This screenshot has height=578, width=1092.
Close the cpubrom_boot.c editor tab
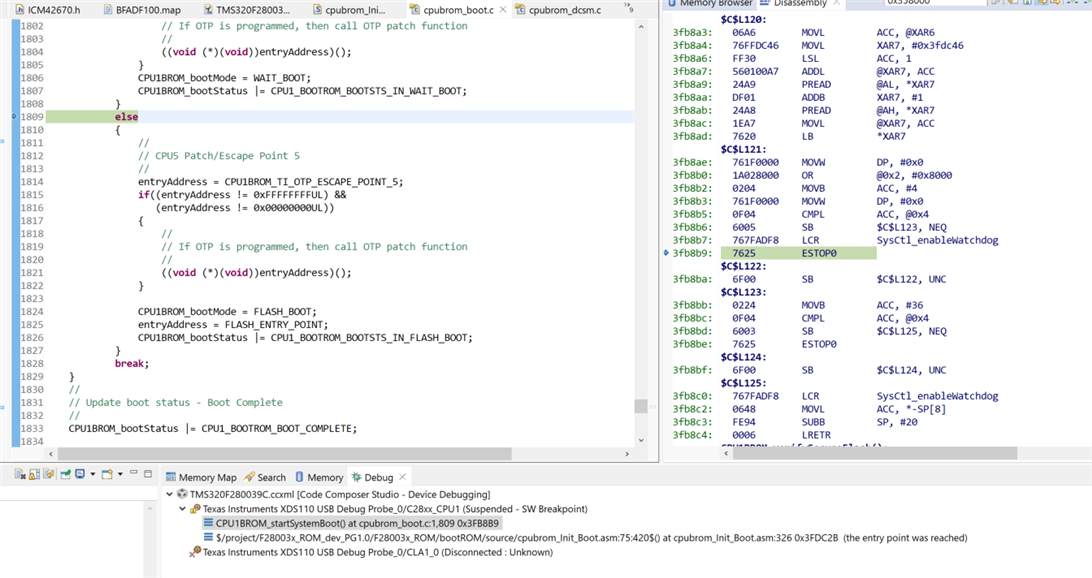(x=502, y=10)
